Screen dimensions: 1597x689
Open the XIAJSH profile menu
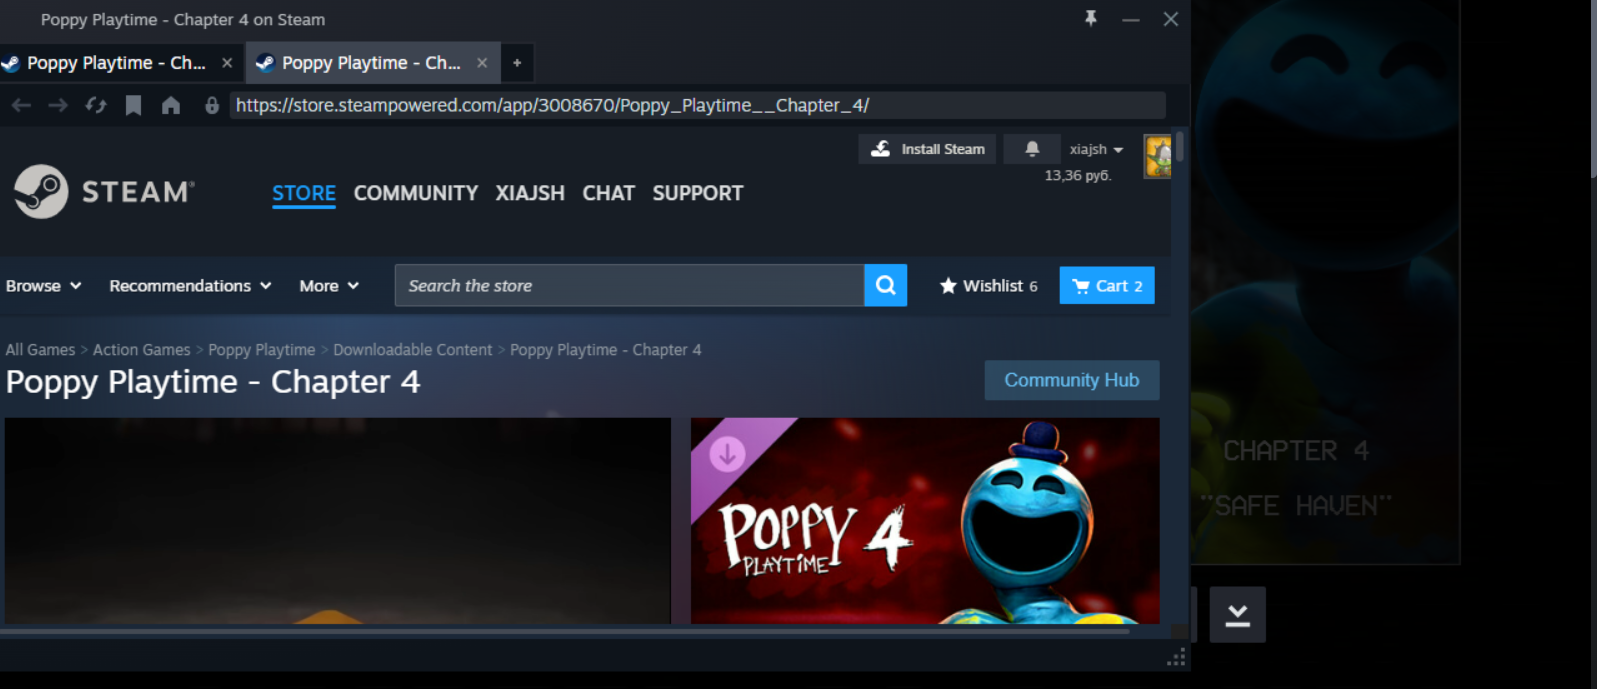point(530,193)
